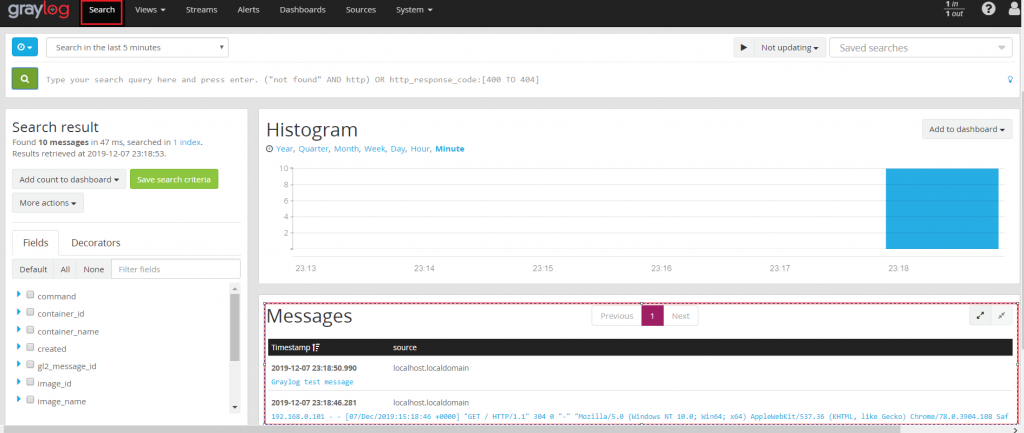Open the More actions dropdown

coord(48,203)
